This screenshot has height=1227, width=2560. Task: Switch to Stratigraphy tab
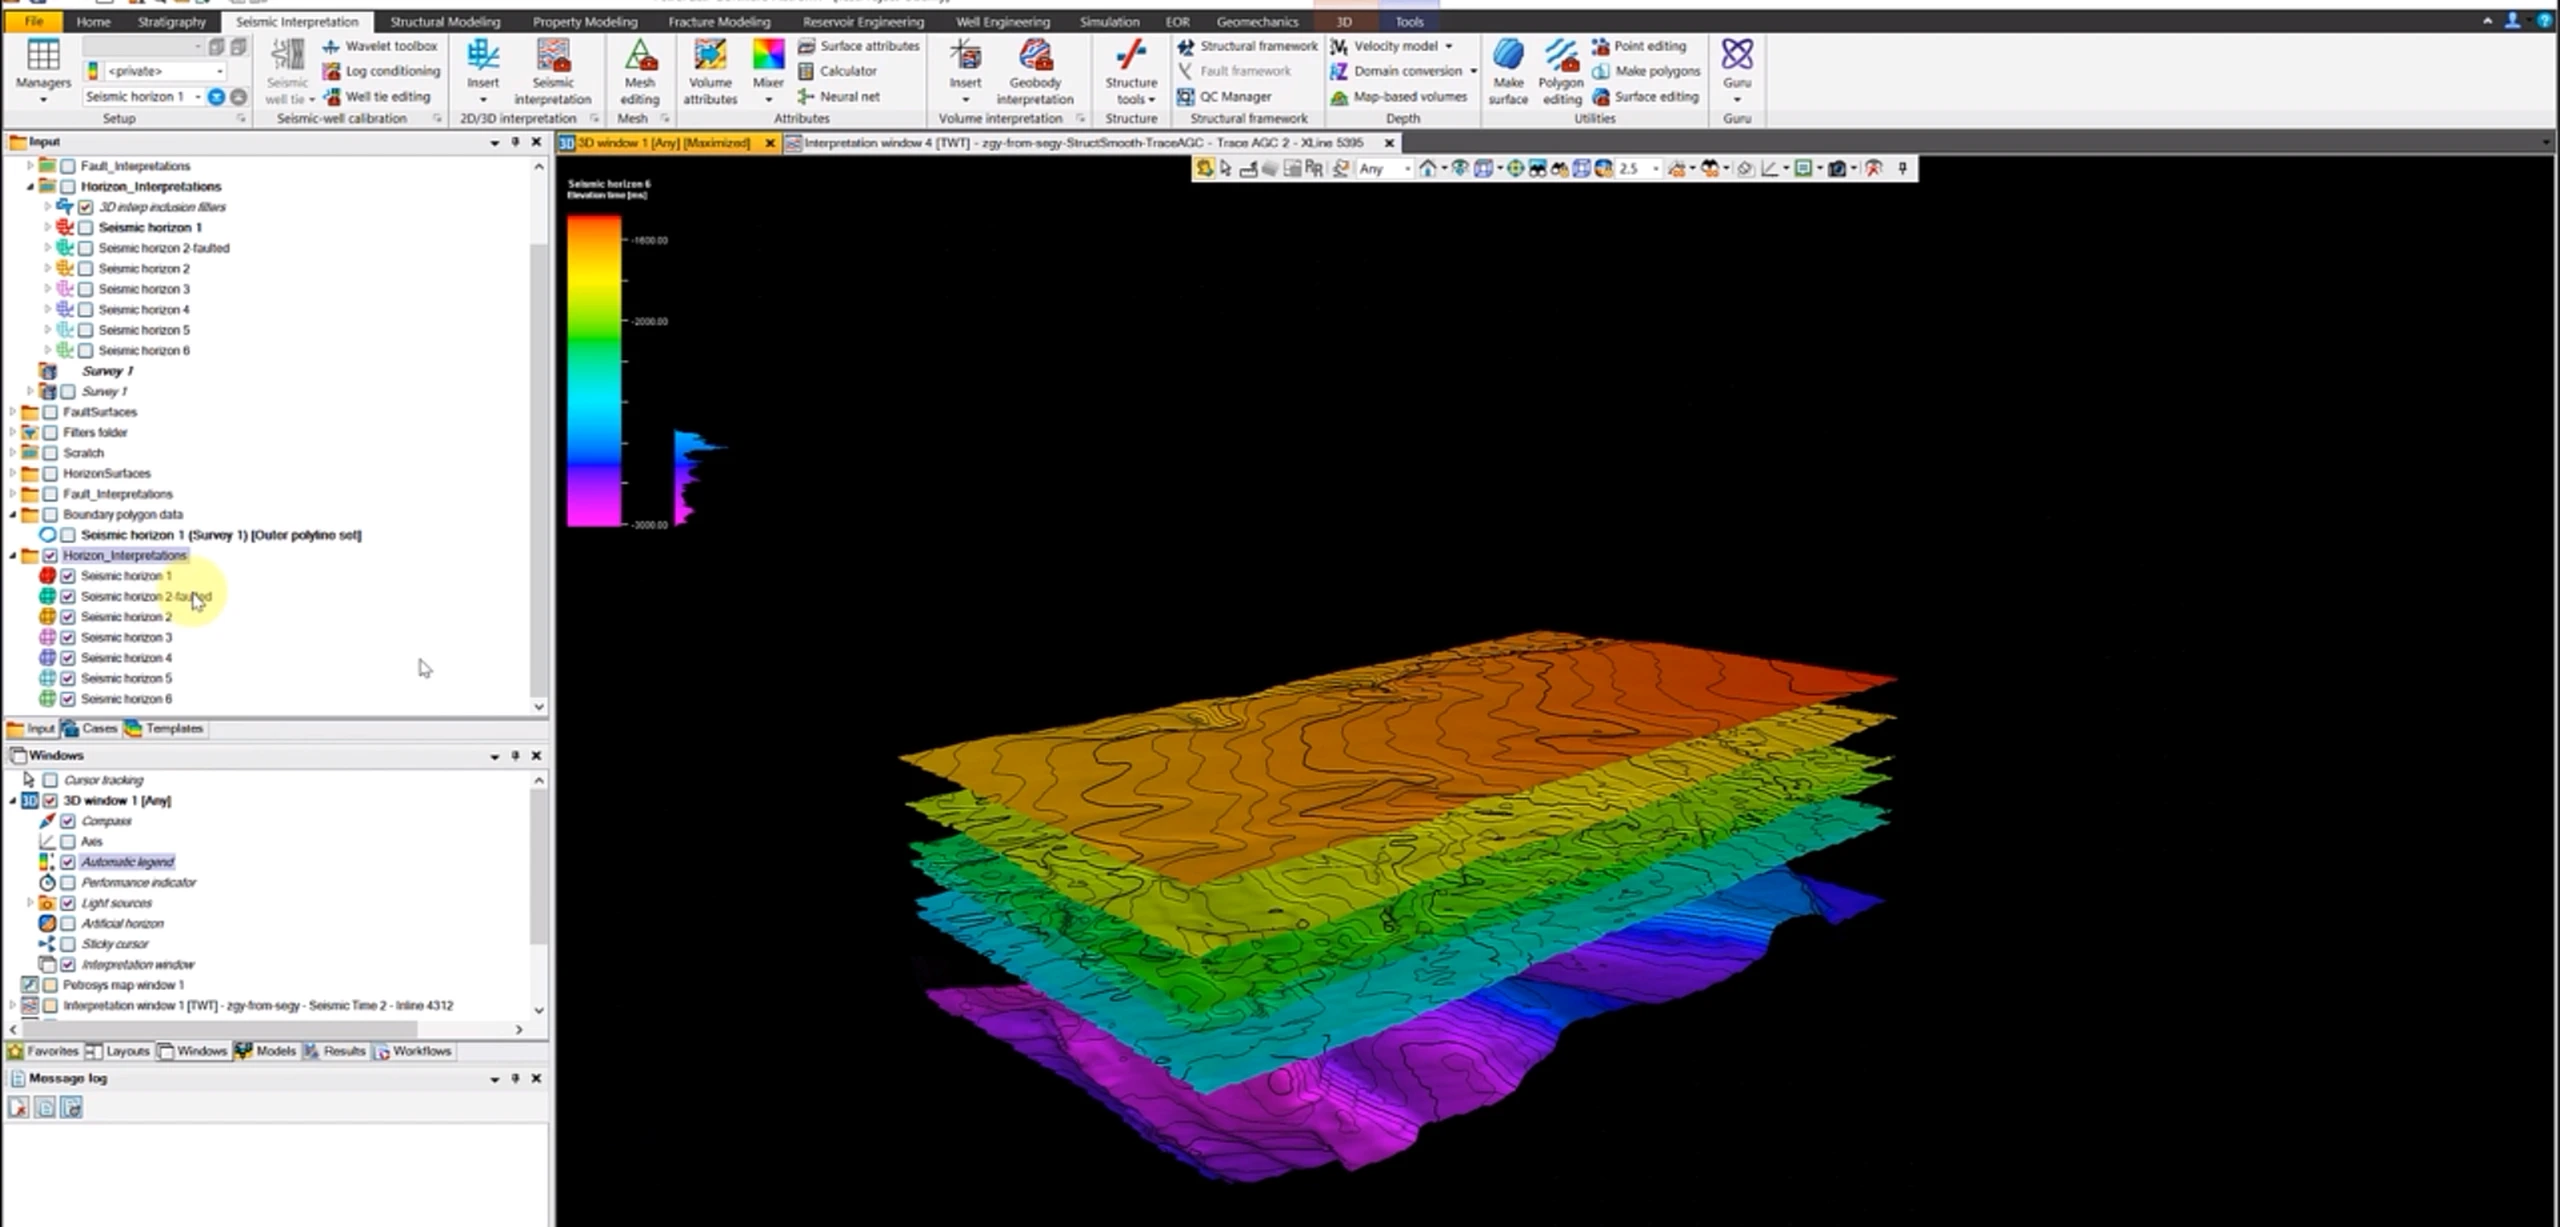pyautogui.click(x=171, y=21)
